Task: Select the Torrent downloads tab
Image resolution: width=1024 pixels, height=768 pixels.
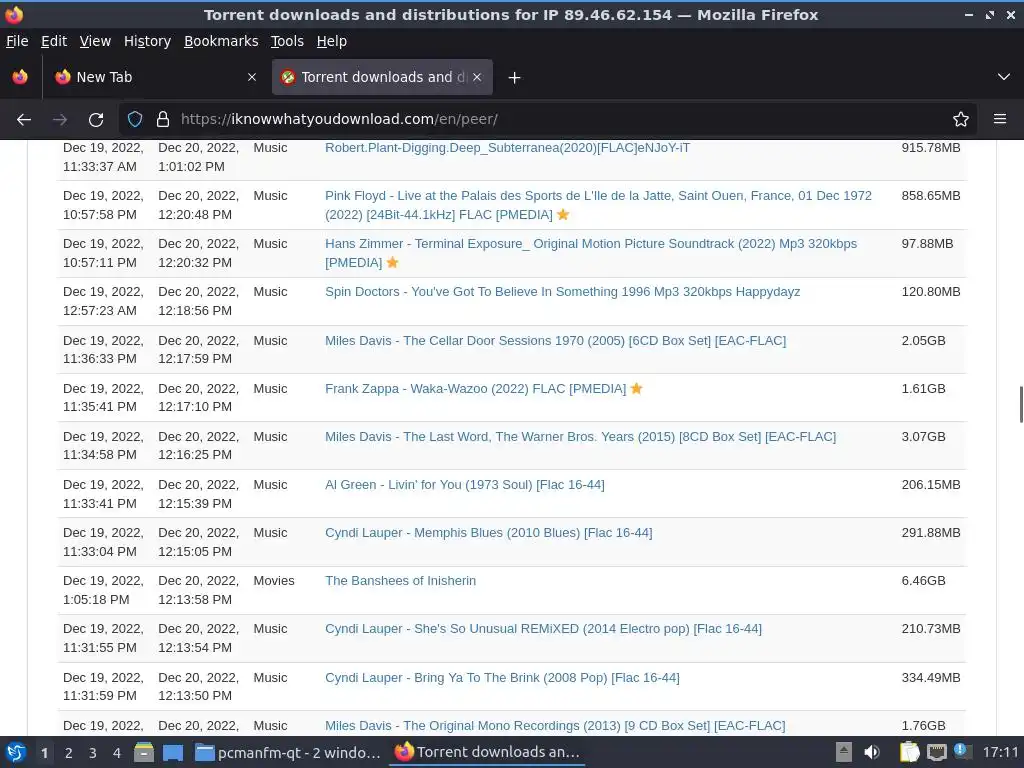Action: (x=382, y=77)
